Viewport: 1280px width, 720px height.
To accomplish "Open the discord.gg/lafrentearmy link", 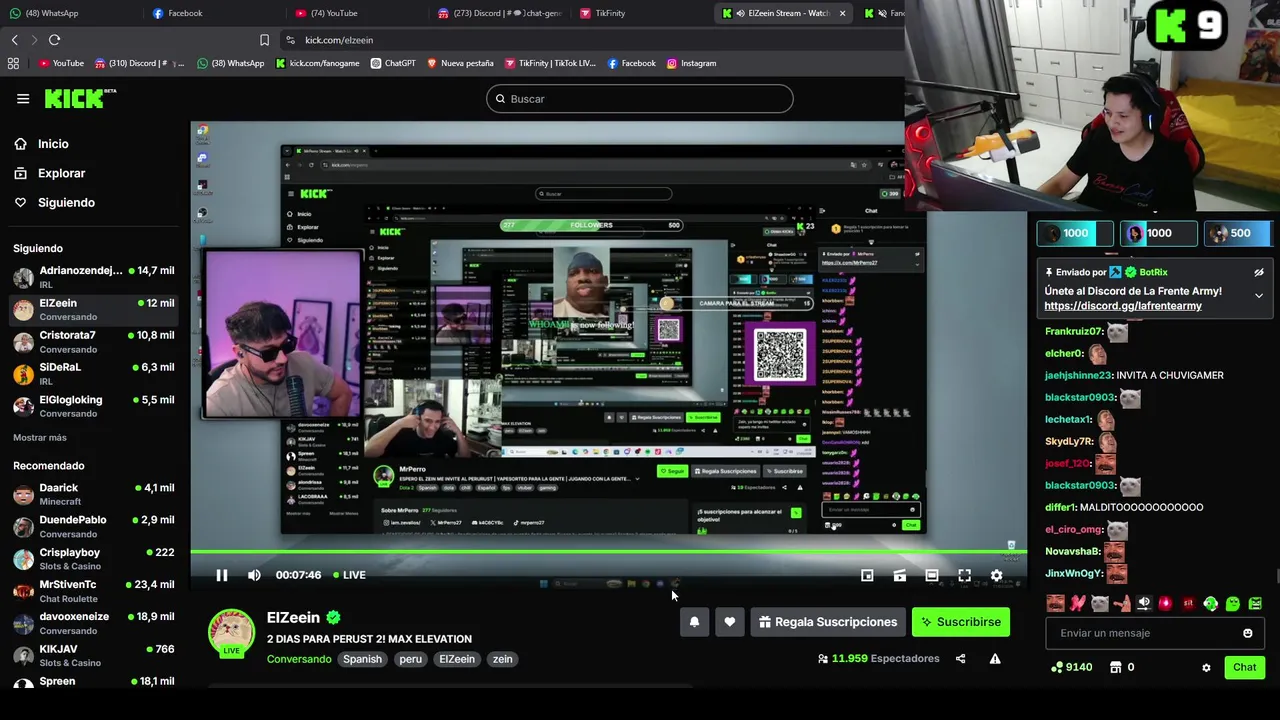I will tap(1123, 306).
